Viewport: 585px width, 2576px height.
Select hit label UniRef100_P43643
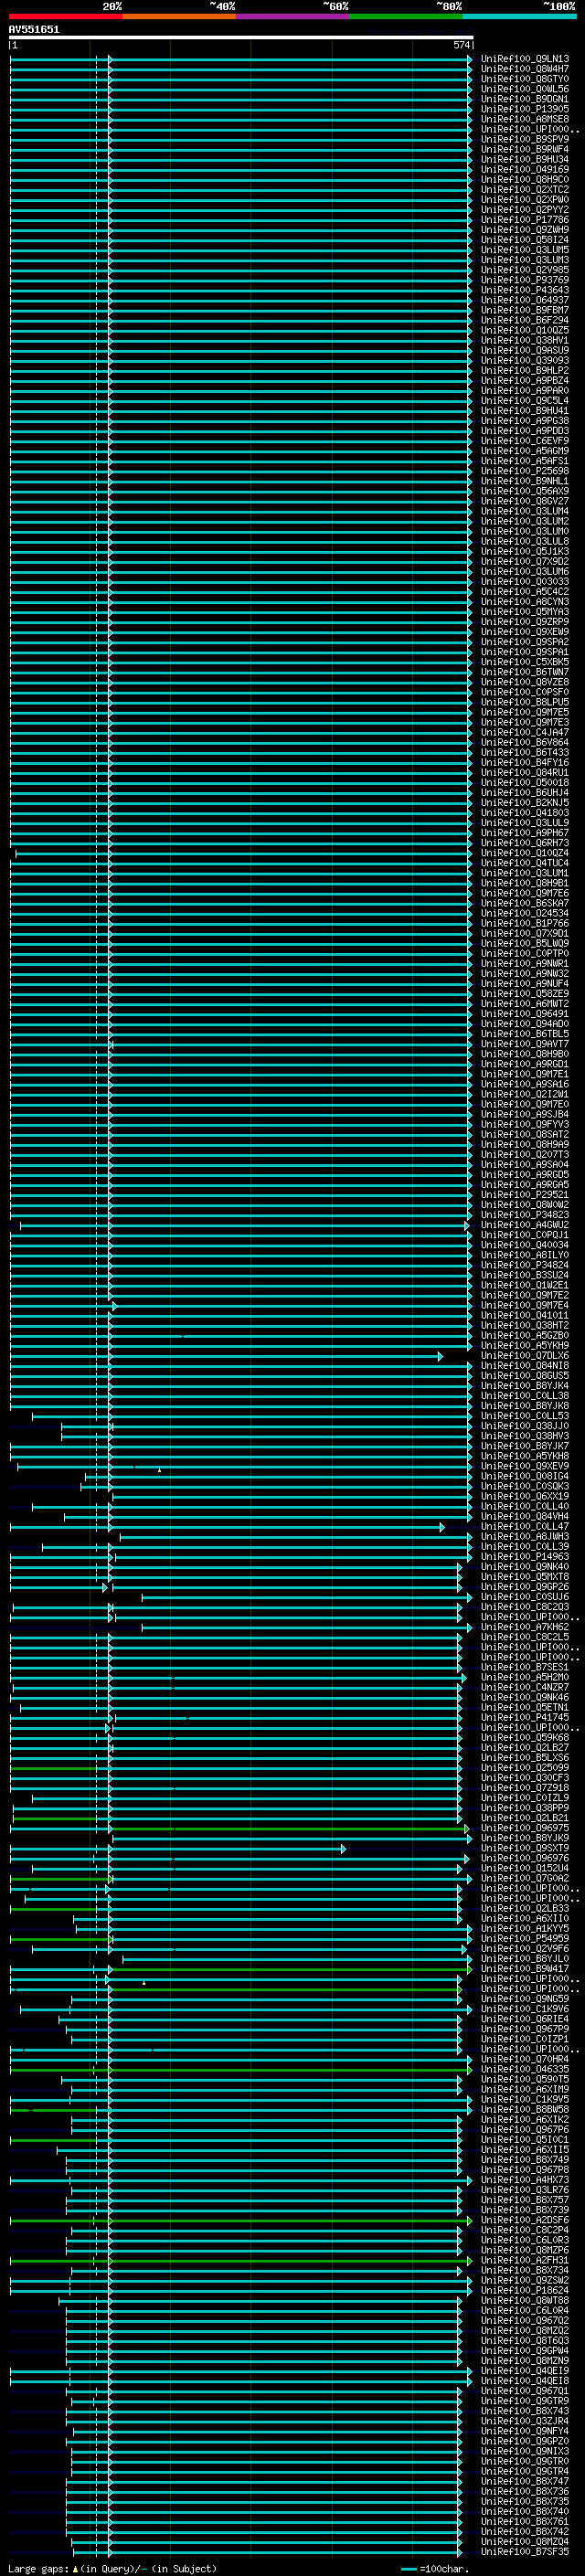click(x=525, y=290)
